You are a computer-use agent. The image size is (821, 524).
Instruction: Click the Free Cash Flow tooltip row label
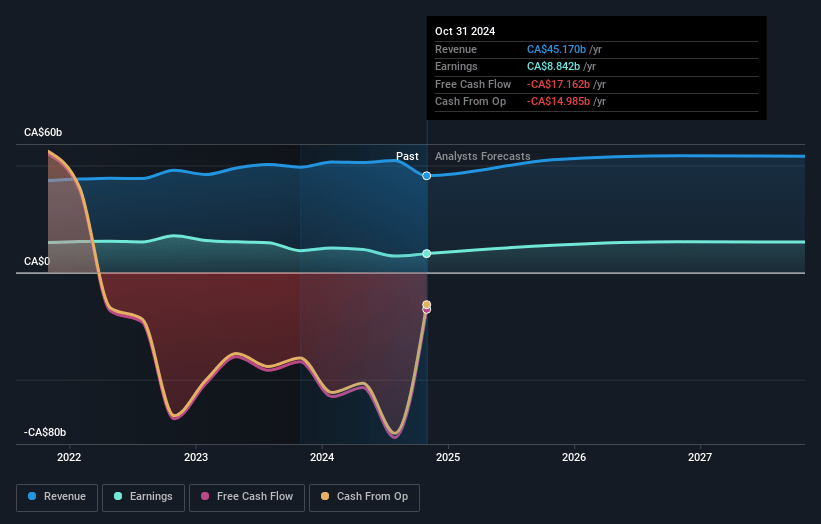[473, 84]
